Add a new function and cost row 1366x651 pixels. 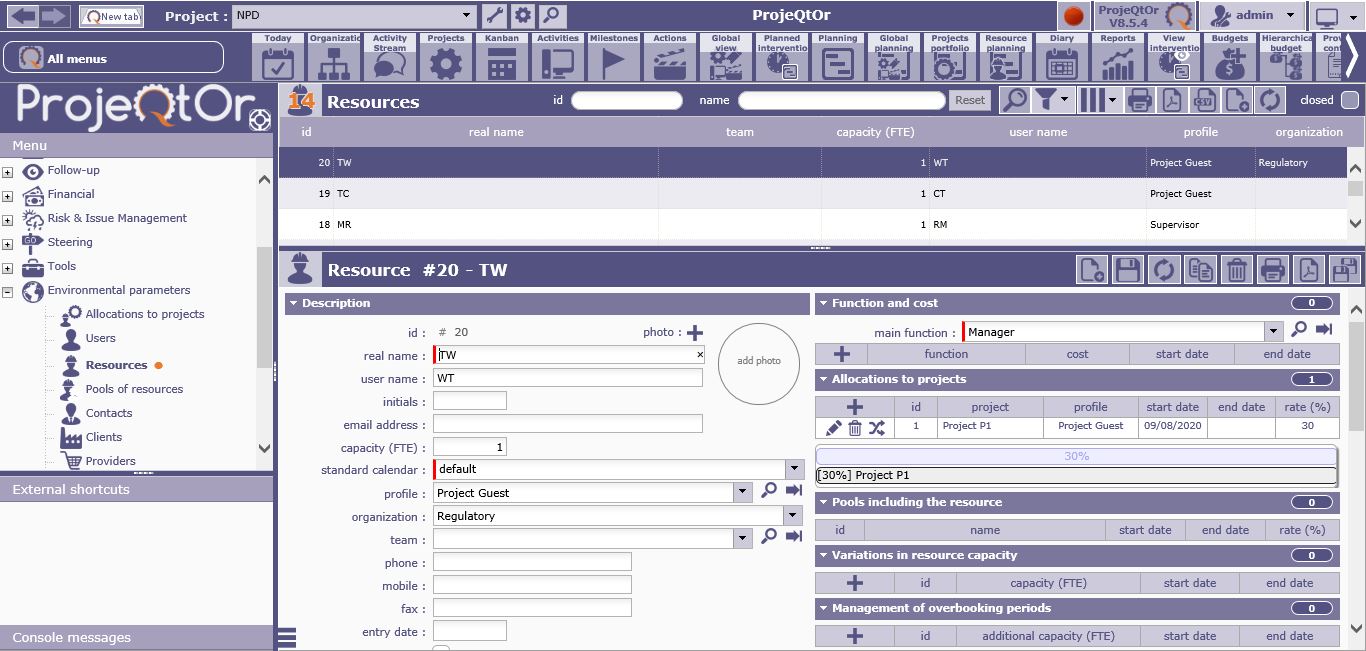[842, 354]
